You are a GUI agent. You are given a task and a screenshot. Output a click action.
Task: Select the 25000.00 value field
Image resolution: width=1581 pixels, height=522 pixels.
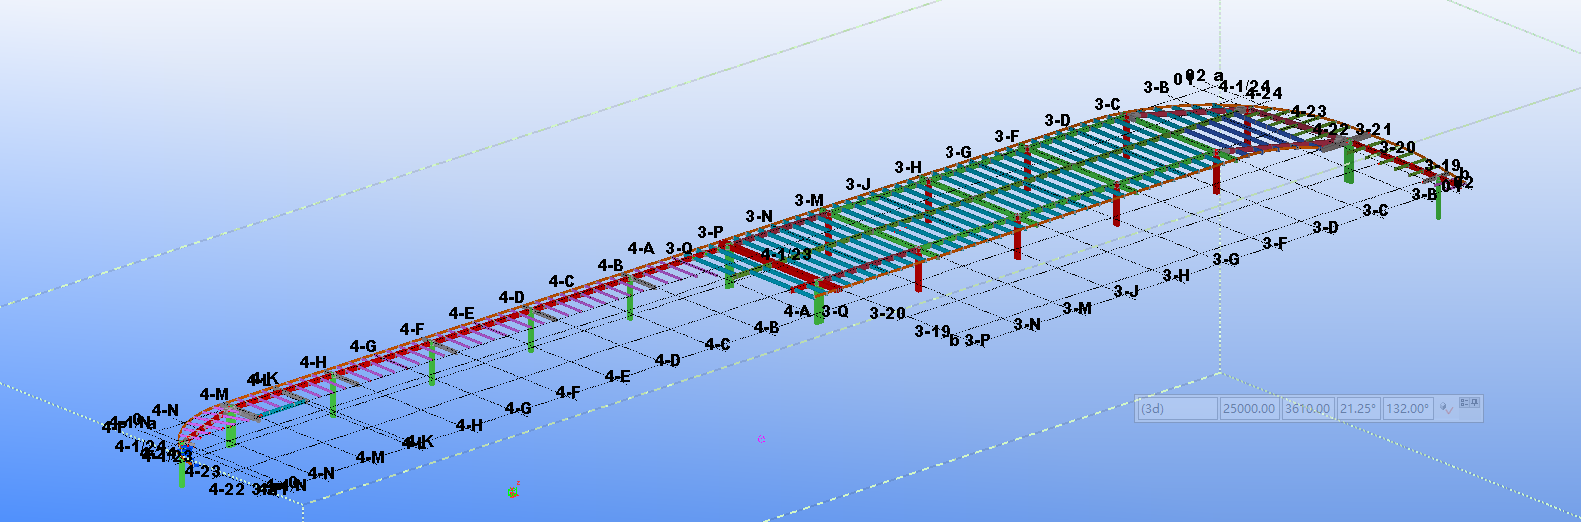coord(1250,408)
